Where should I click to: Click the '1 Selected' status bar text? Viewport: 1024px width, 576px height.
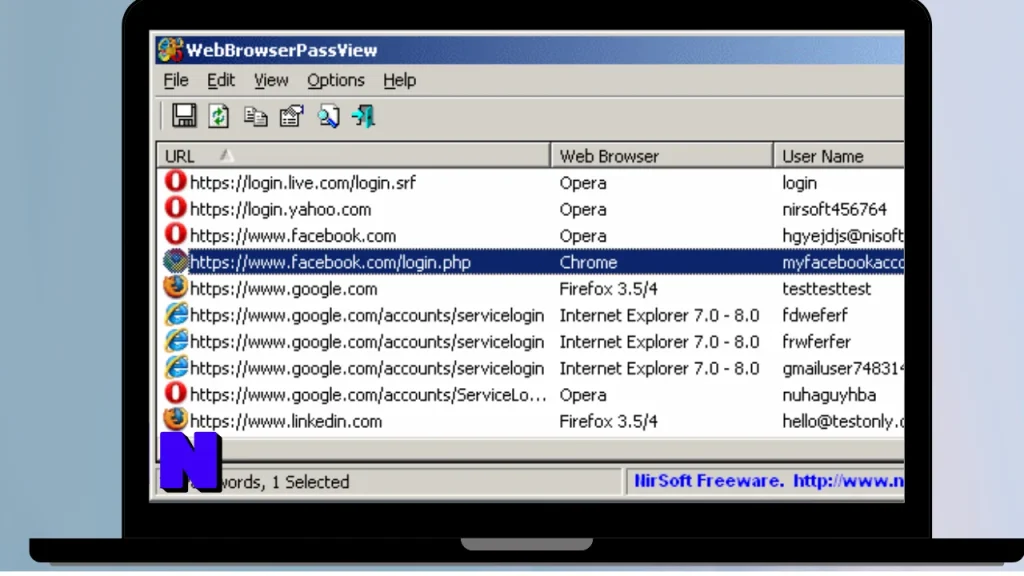tap(310, 482)
